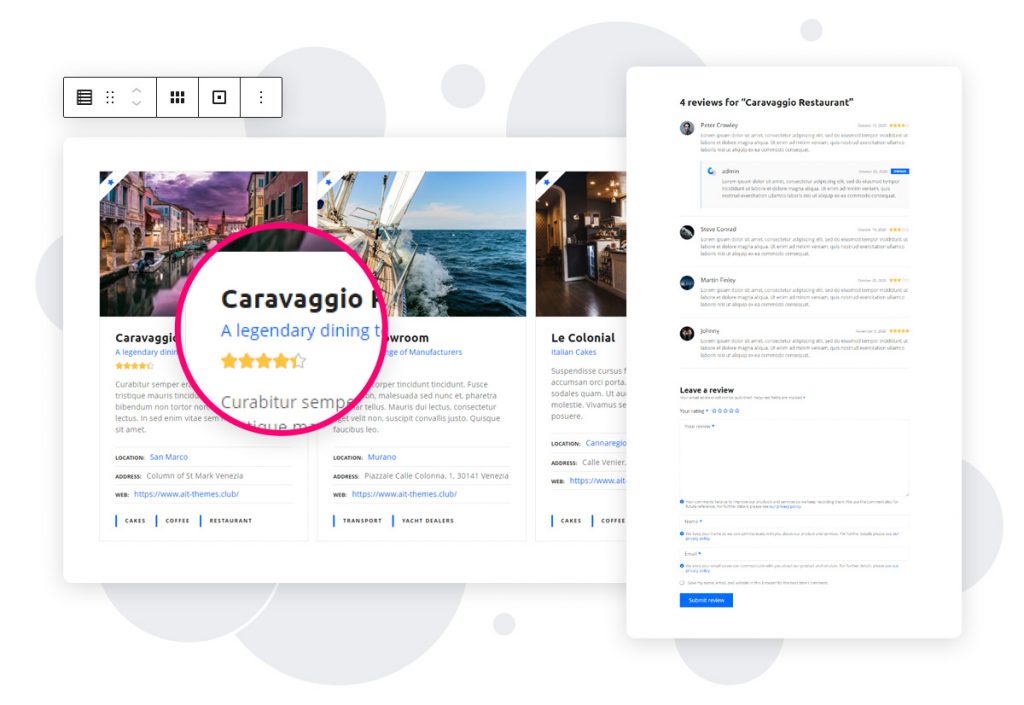Screen dimensions: 1024x705
Task: Click the Leave a review heading
Action: (707, 390)
